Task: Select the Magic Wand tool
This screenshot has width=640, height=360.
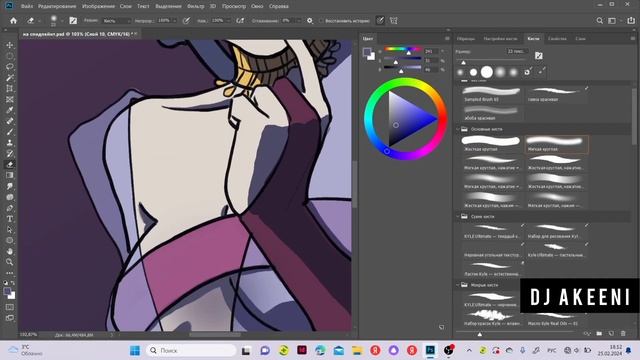Action: [x=10, y=78]
